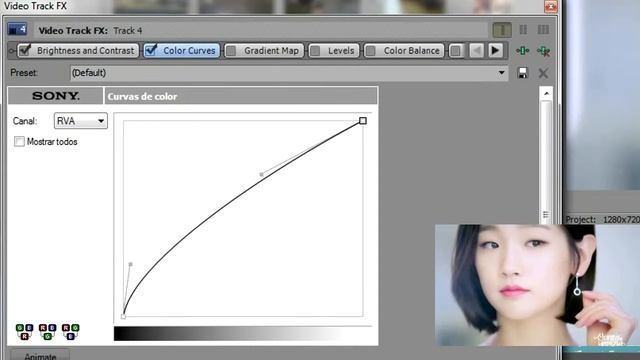
Task: Click the first RGB channel swap icon
Action: (24, 331)
